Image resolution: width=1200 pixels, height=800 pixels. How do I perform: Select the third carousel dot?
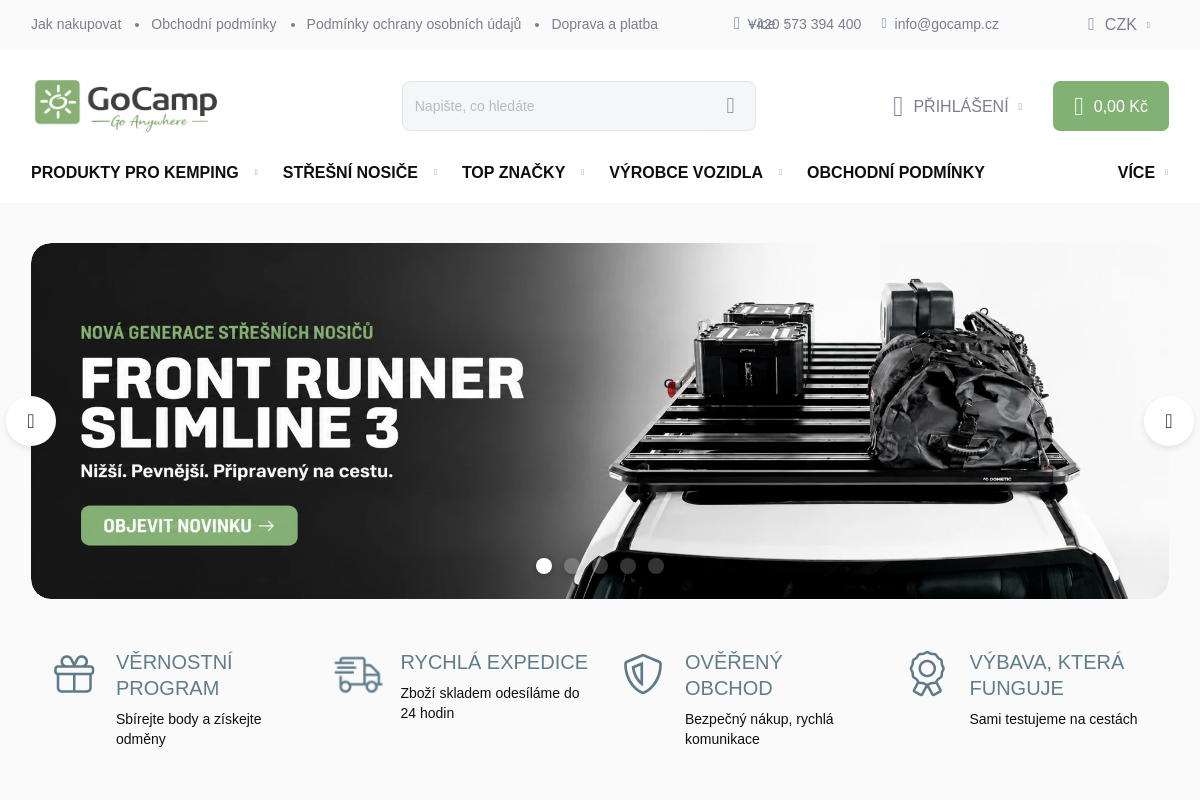coord(600,566)
